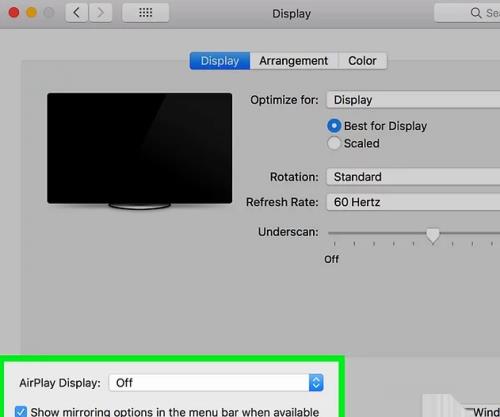Click the Underscan slider handle

433,236
